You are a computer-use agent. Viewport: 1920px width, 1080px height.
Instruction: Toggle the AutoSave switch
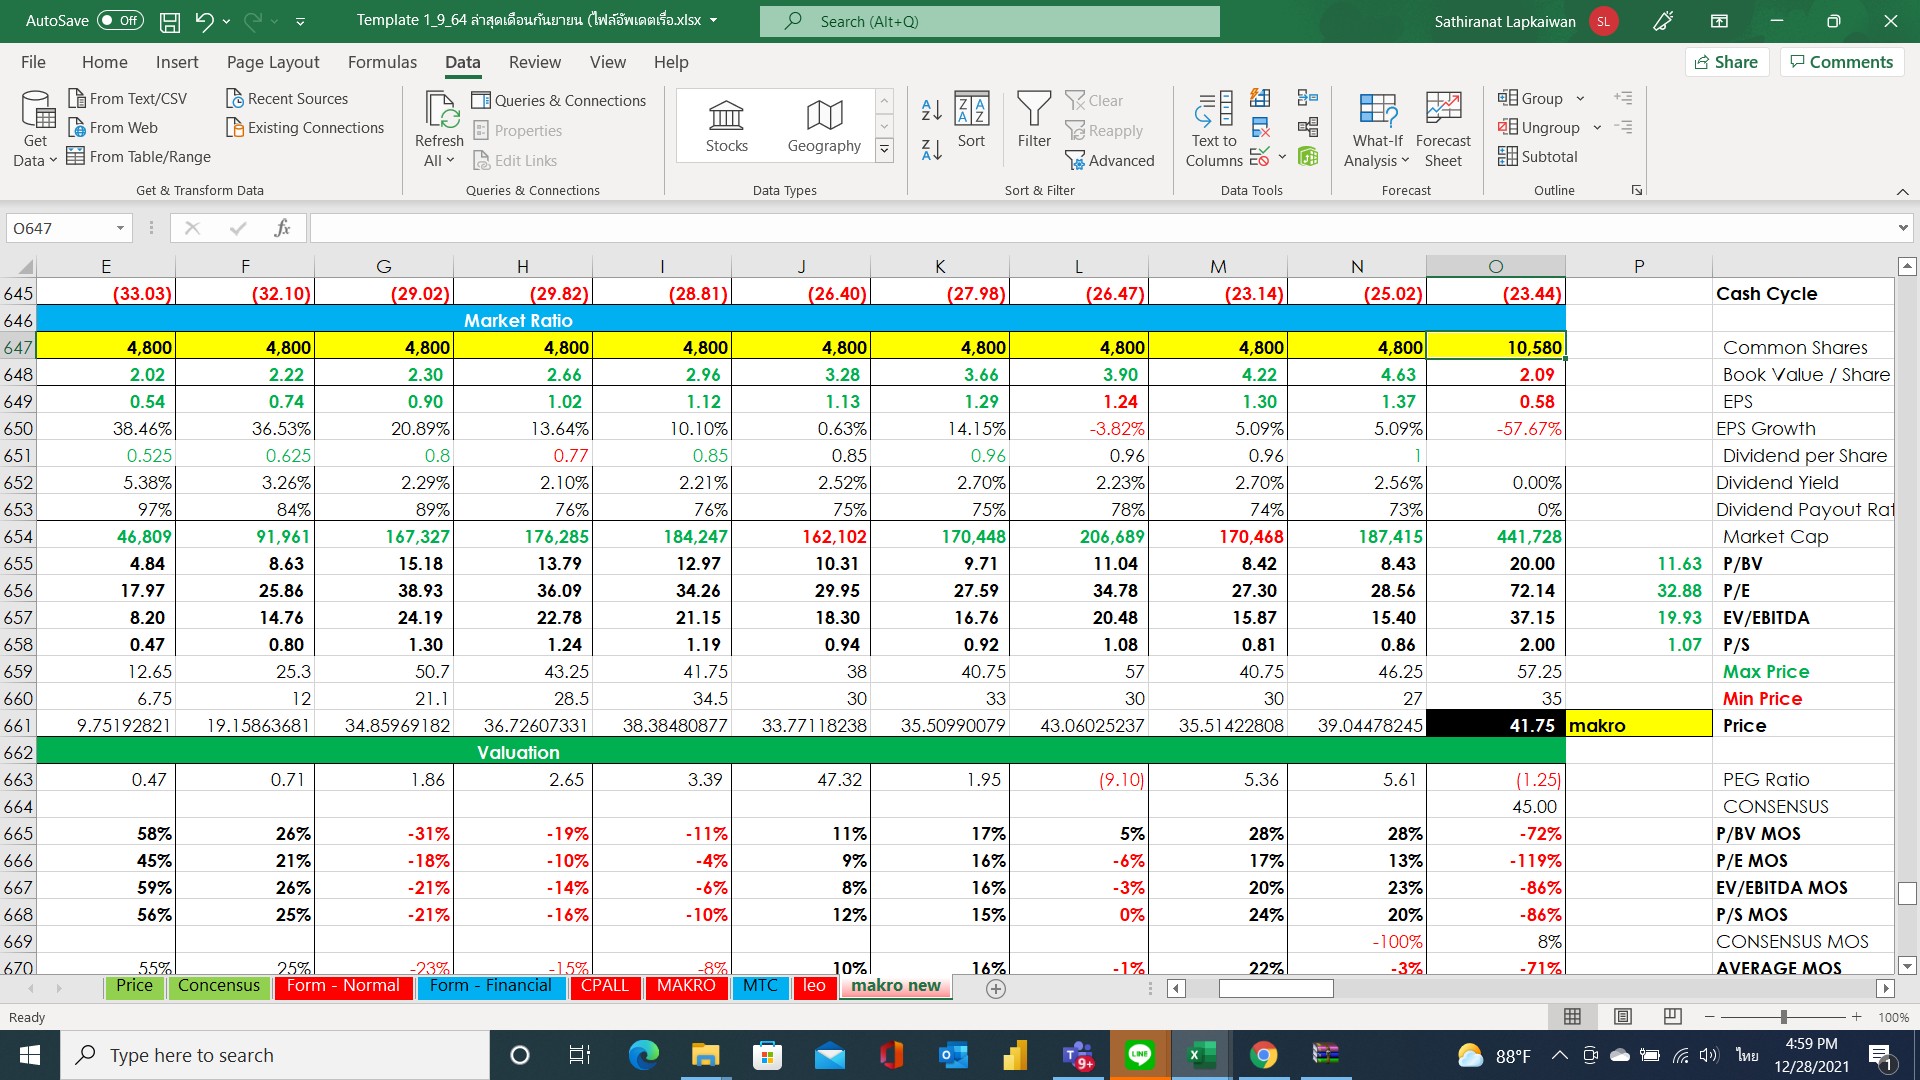tap(120, 21)
